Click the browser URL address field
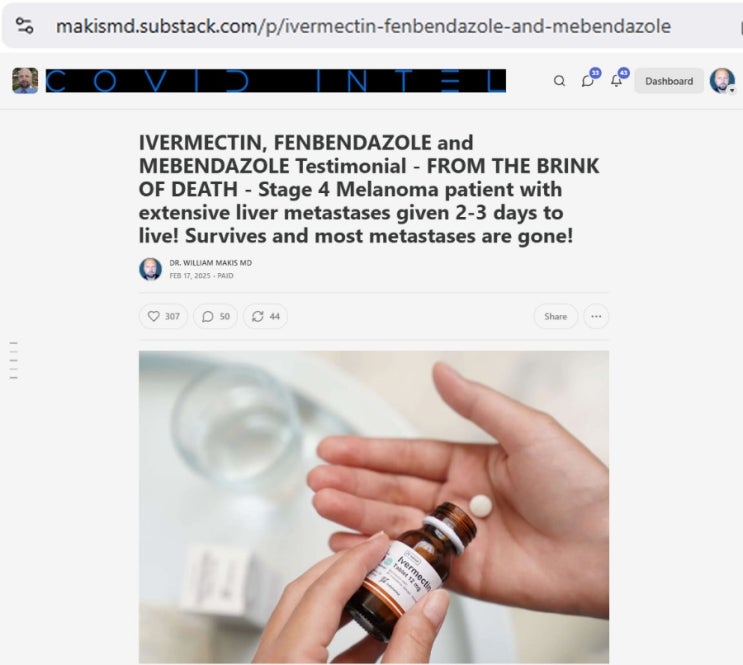 point(363,26)
